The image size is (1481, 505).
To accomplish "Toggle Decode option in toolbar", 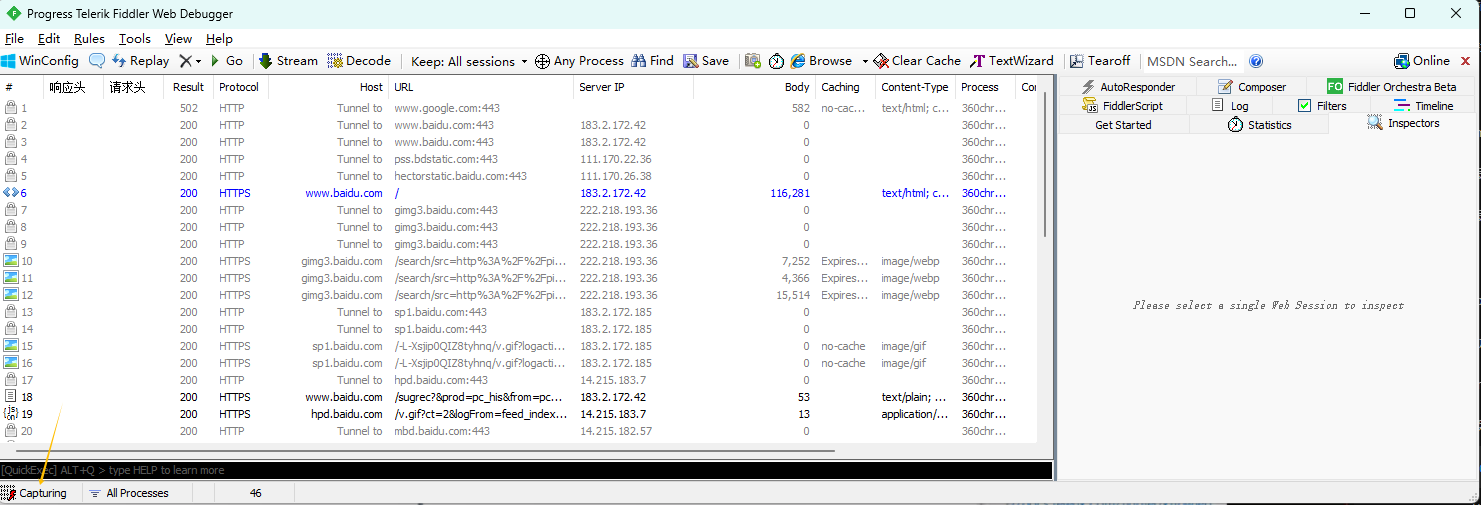I will tap(359, 61).
